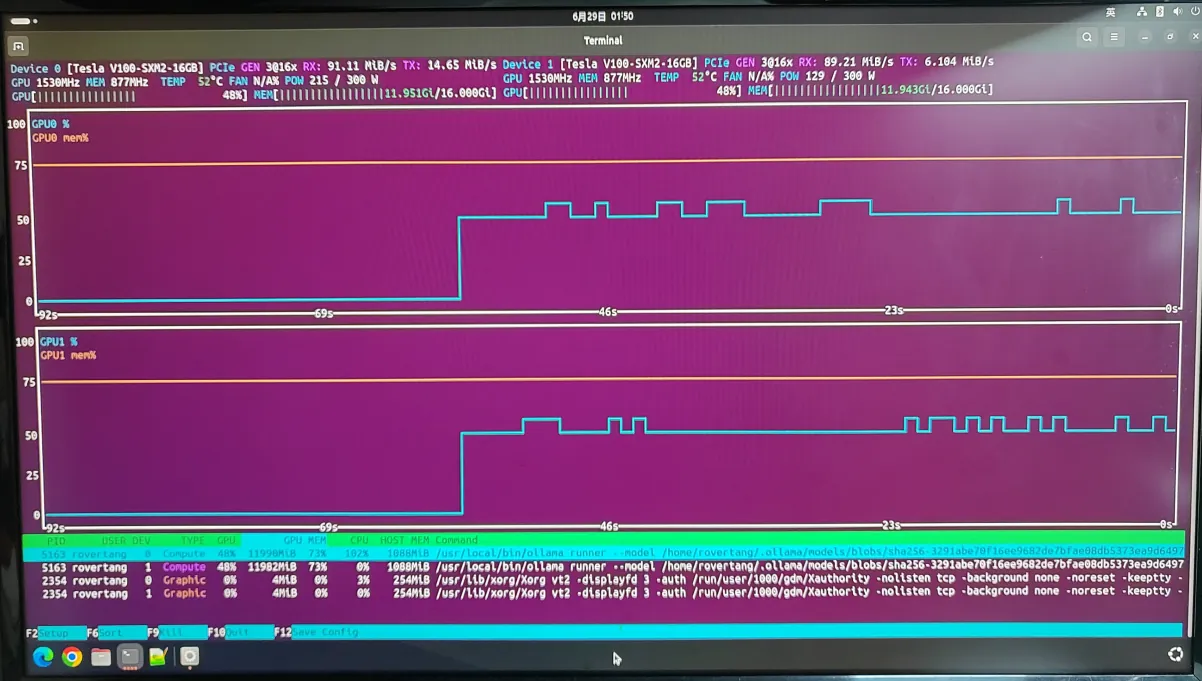Image resolution: width=1202 pixels, height=681 pixels.
Task: Click the GPU1 % legend label
Action: click(58, 342)
